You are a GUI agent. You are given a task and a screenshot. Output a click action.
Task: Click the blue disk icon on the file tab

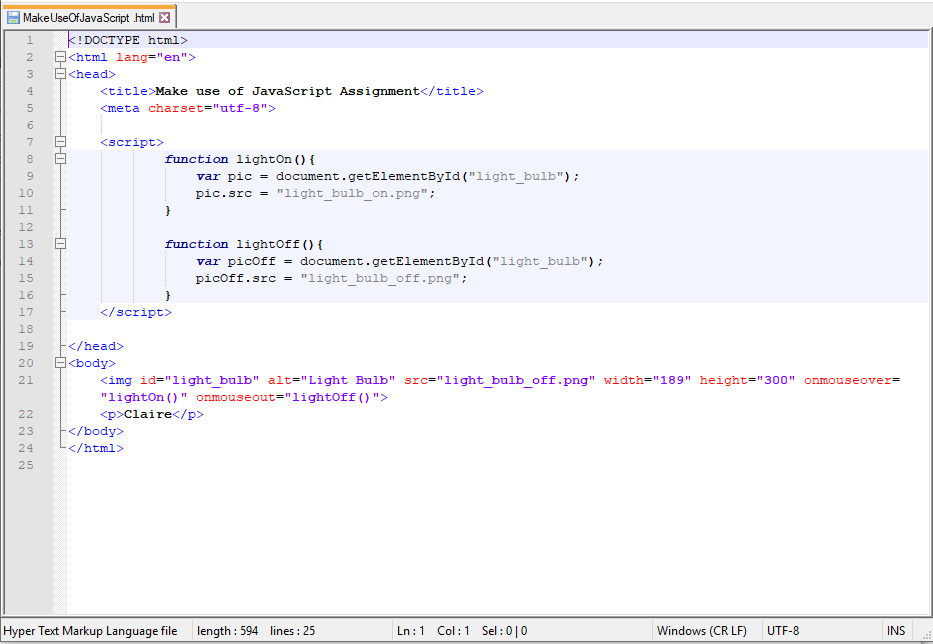point(13,17)
